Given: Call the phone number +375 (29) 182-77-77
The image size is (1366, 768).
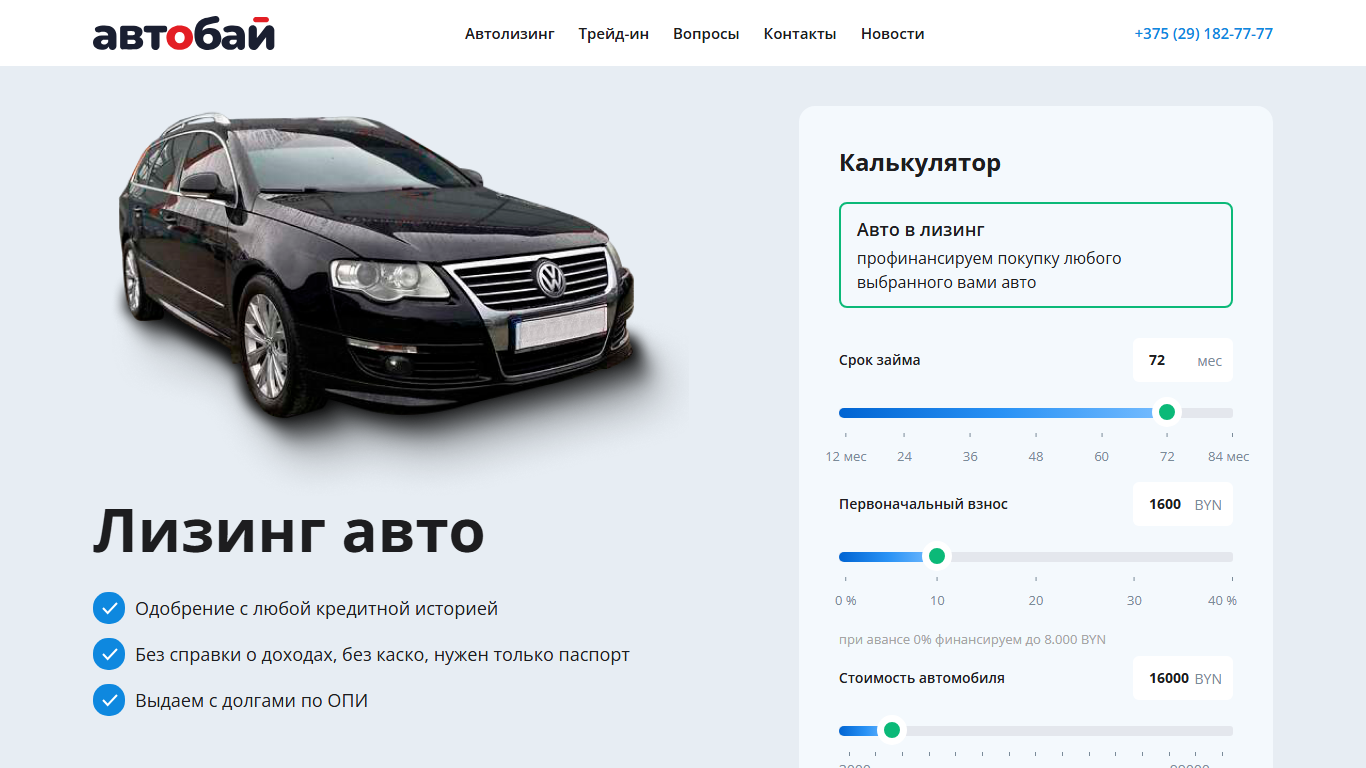Looking at the screenshot, I should pyautogui.click(x=1203, y=34).
